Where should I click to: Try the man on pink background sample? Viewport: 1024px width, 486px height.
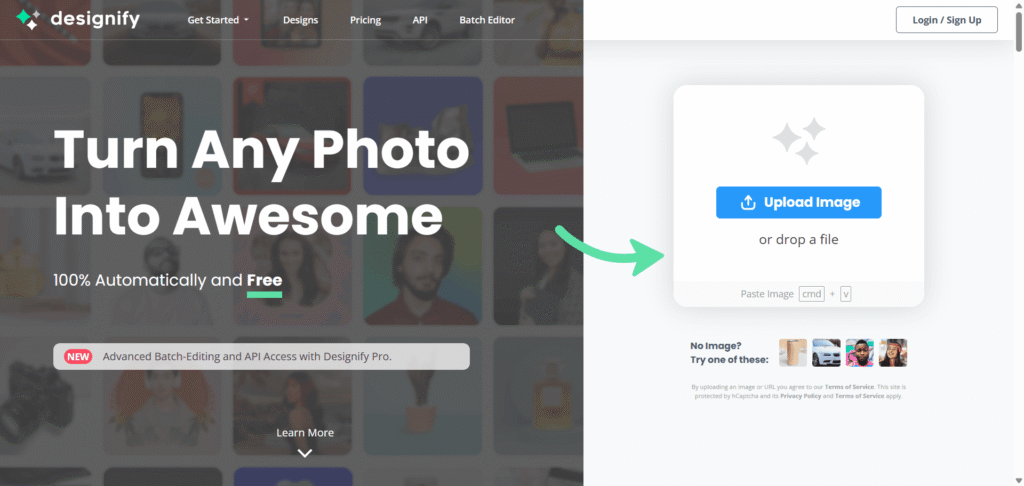pos(859,353)
